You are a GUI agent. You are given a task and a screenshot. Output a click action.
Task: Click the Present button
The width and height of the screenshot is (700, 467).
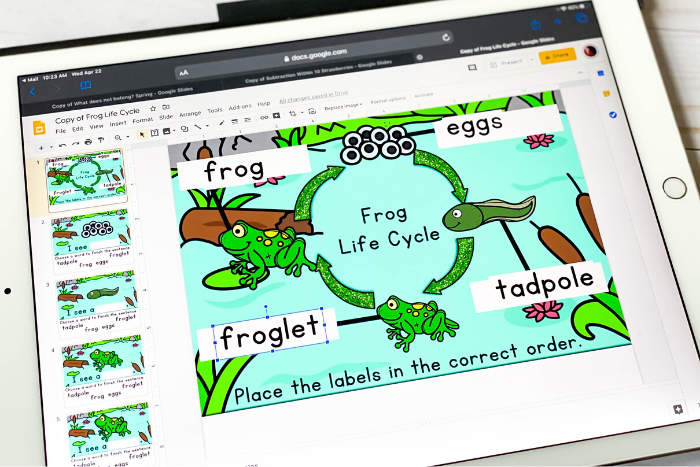508,61
